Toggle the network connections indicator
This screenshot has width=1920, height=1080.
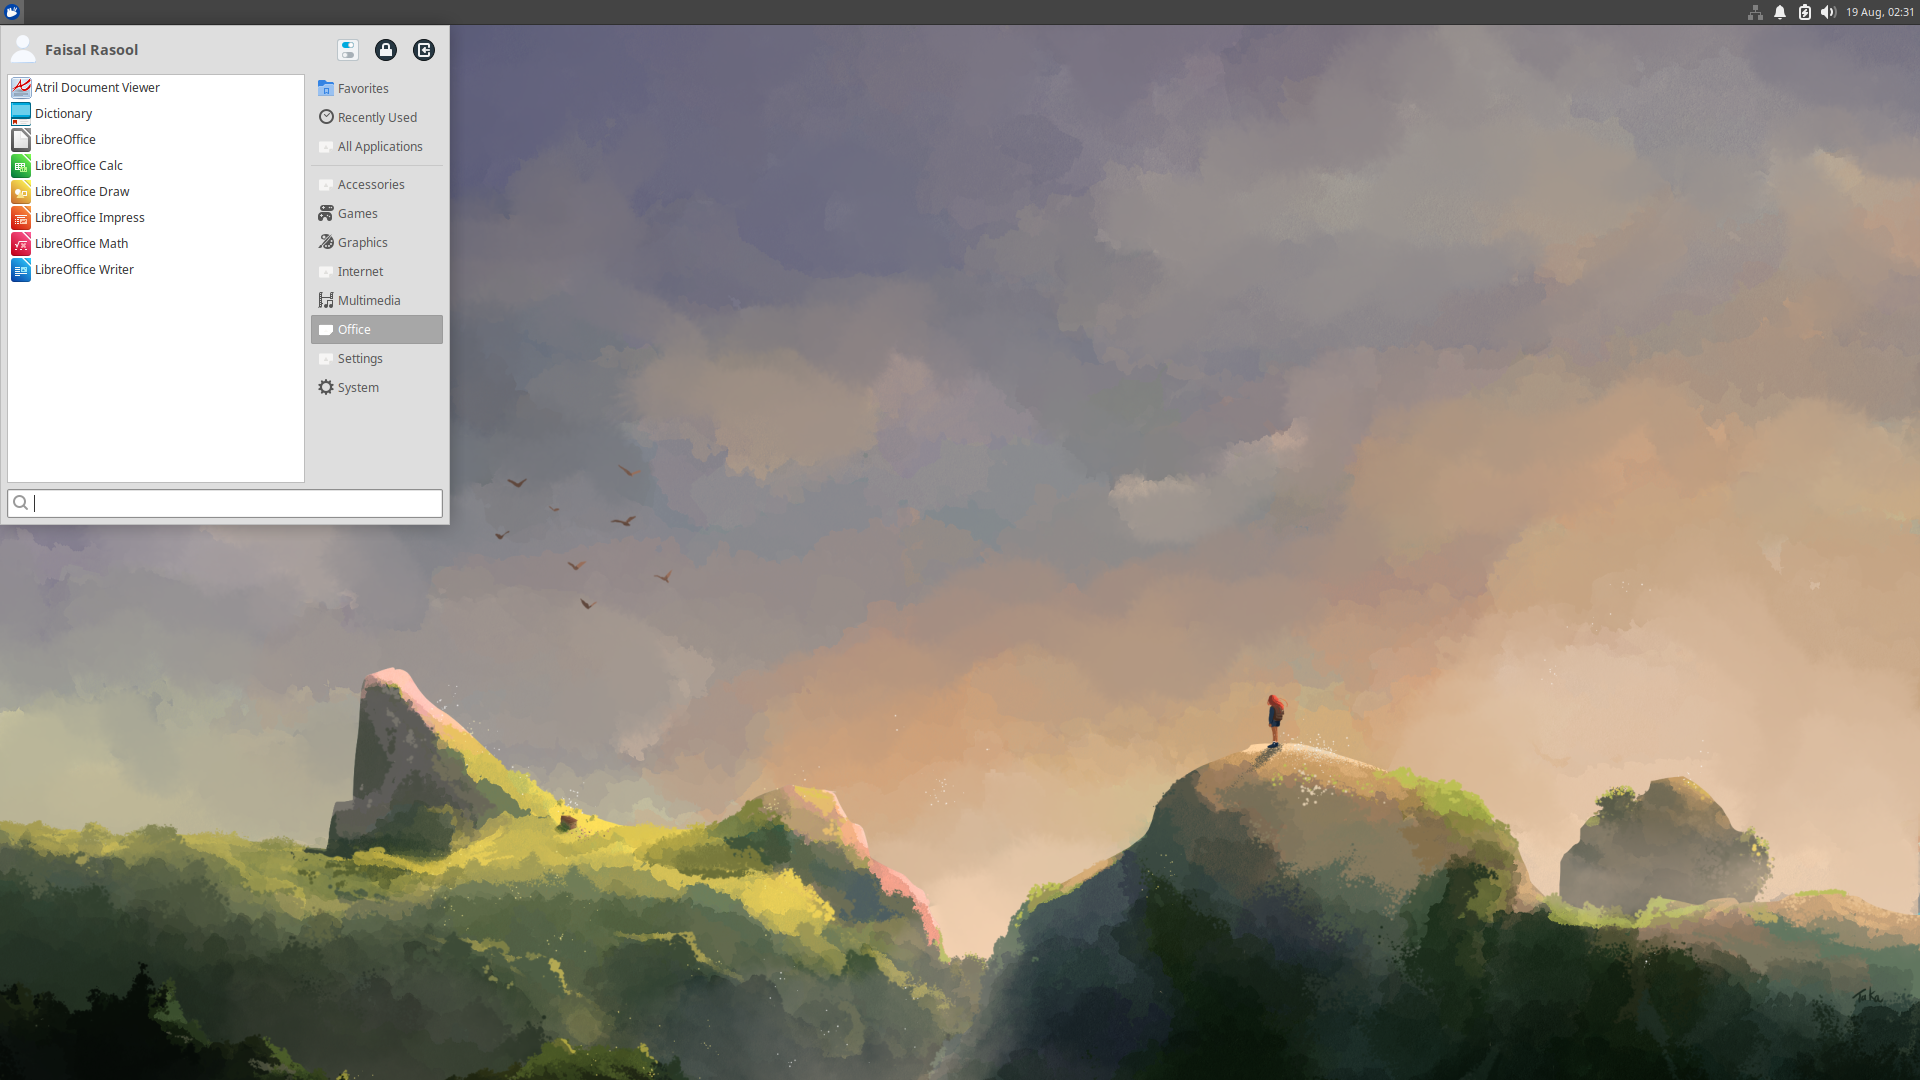click(x=1754, y=12)
